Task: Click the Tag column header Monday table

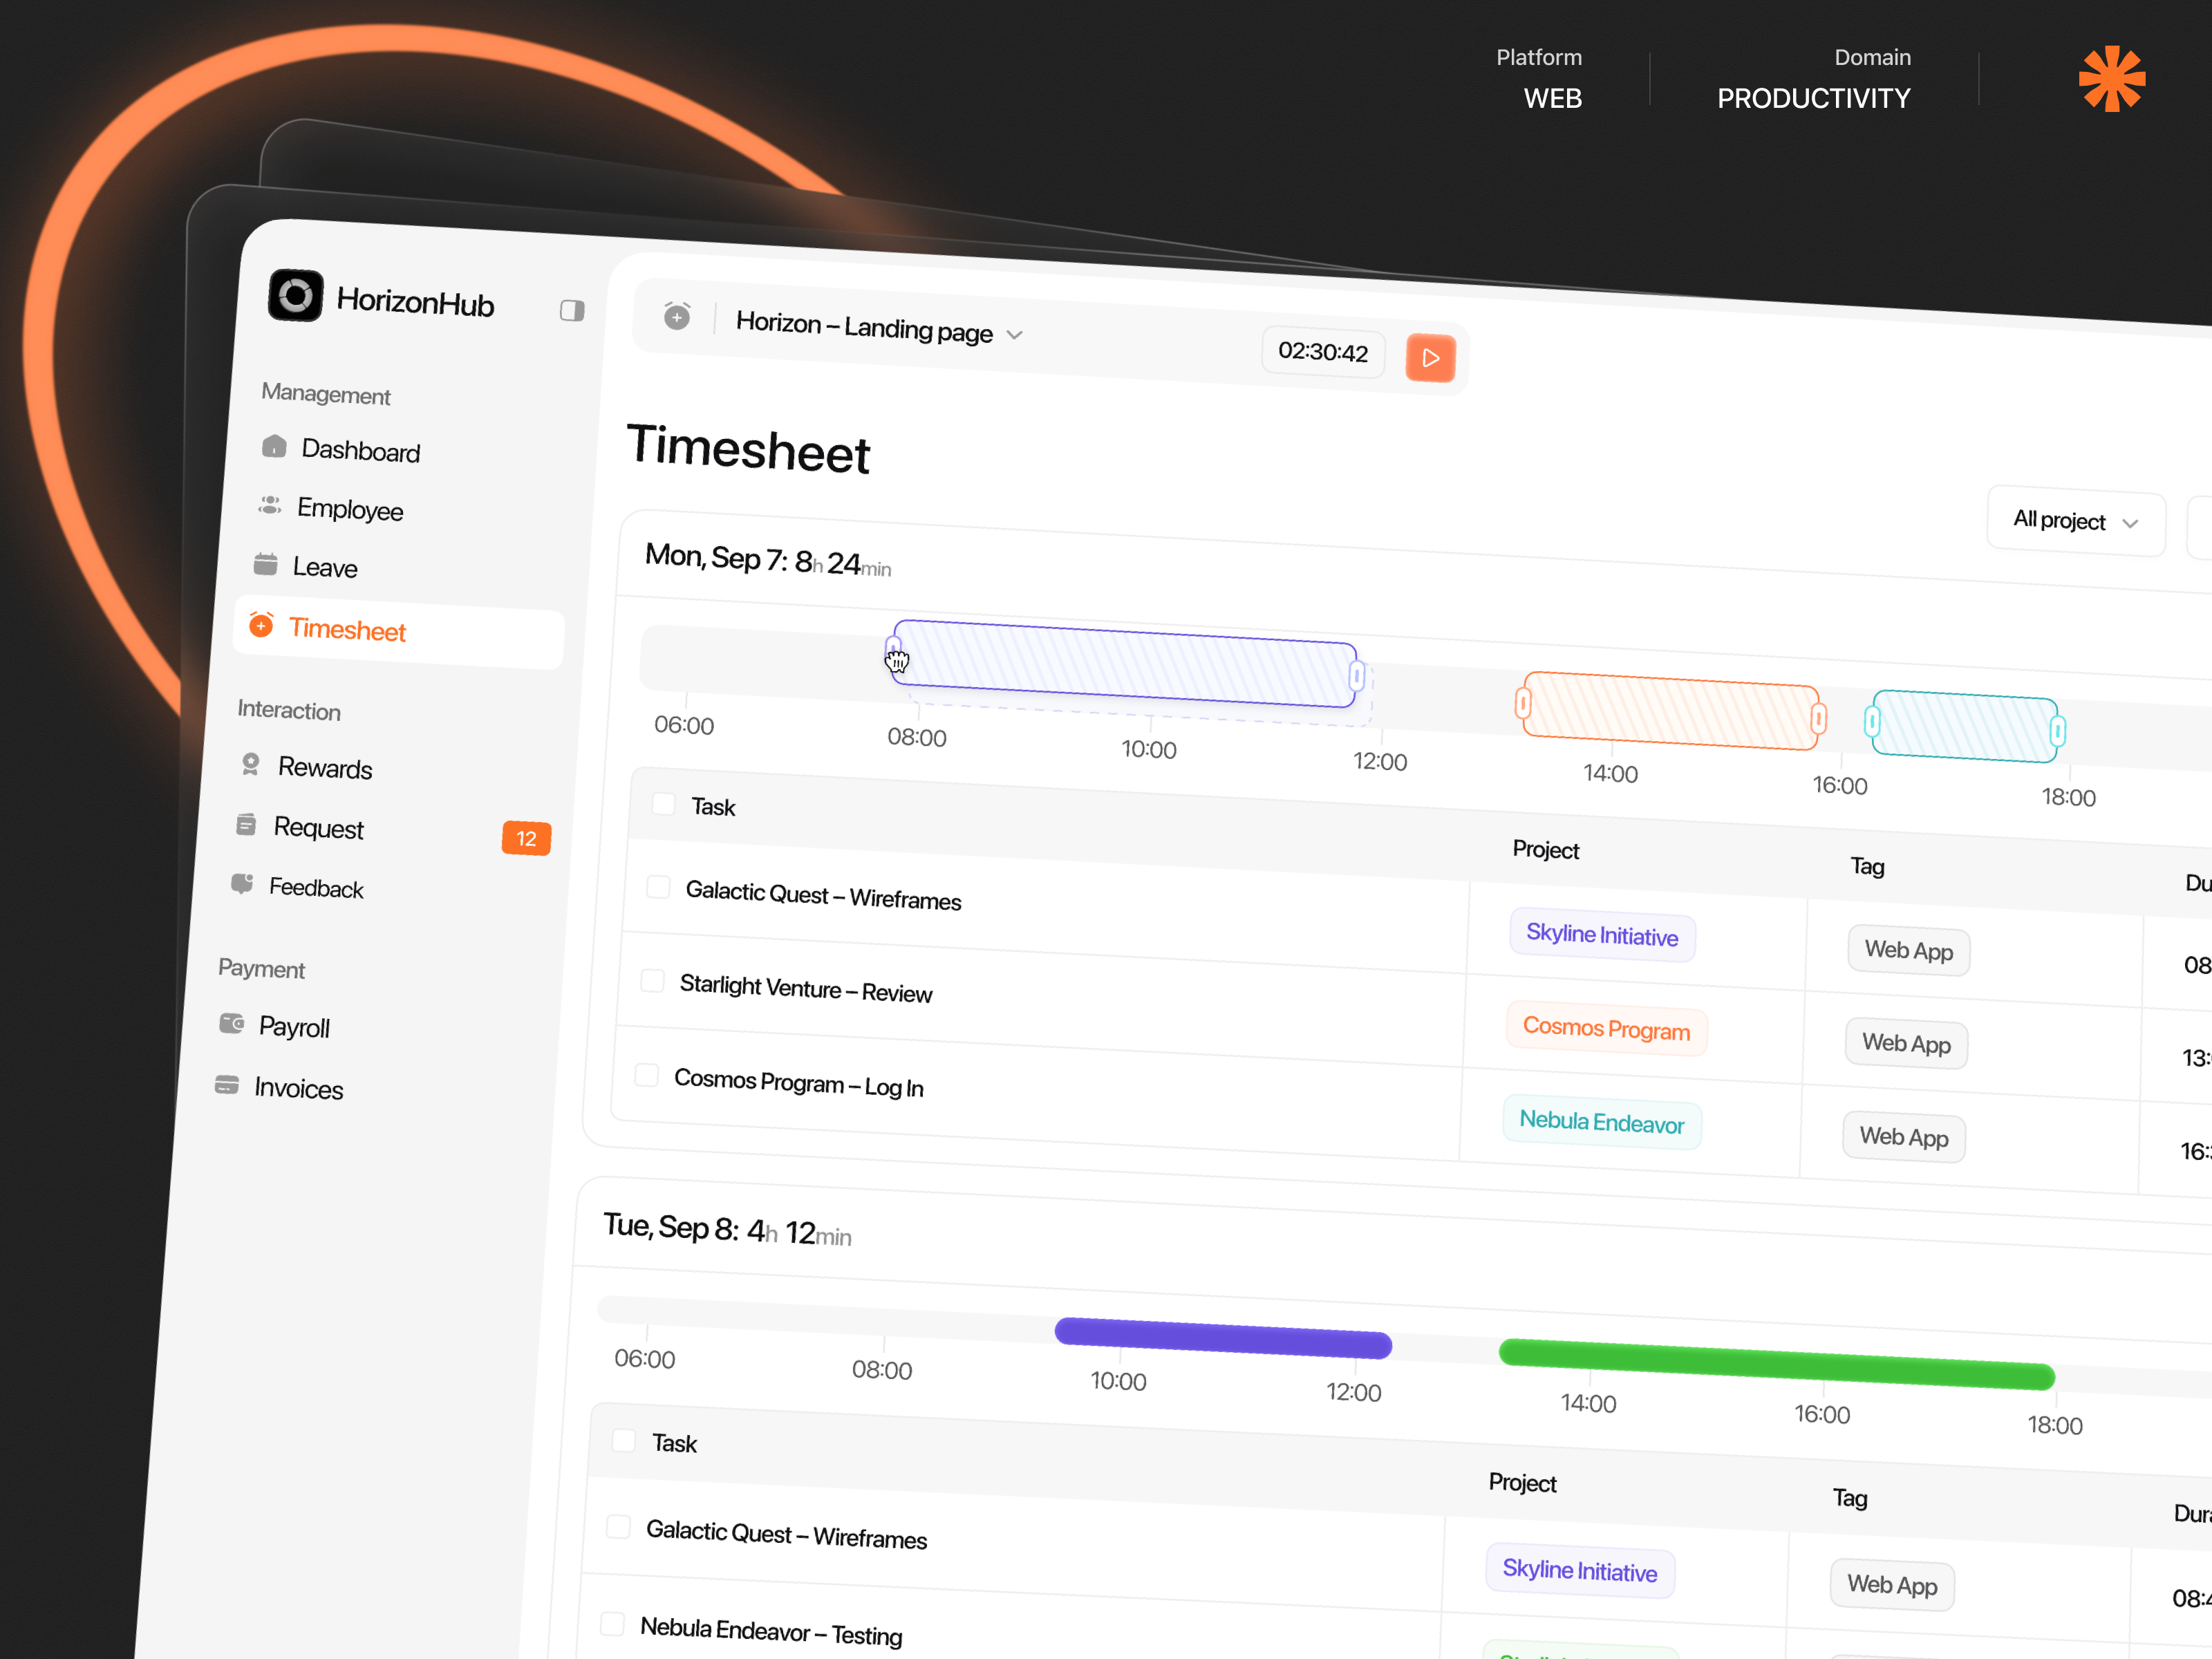Action: pos(1867,866)
